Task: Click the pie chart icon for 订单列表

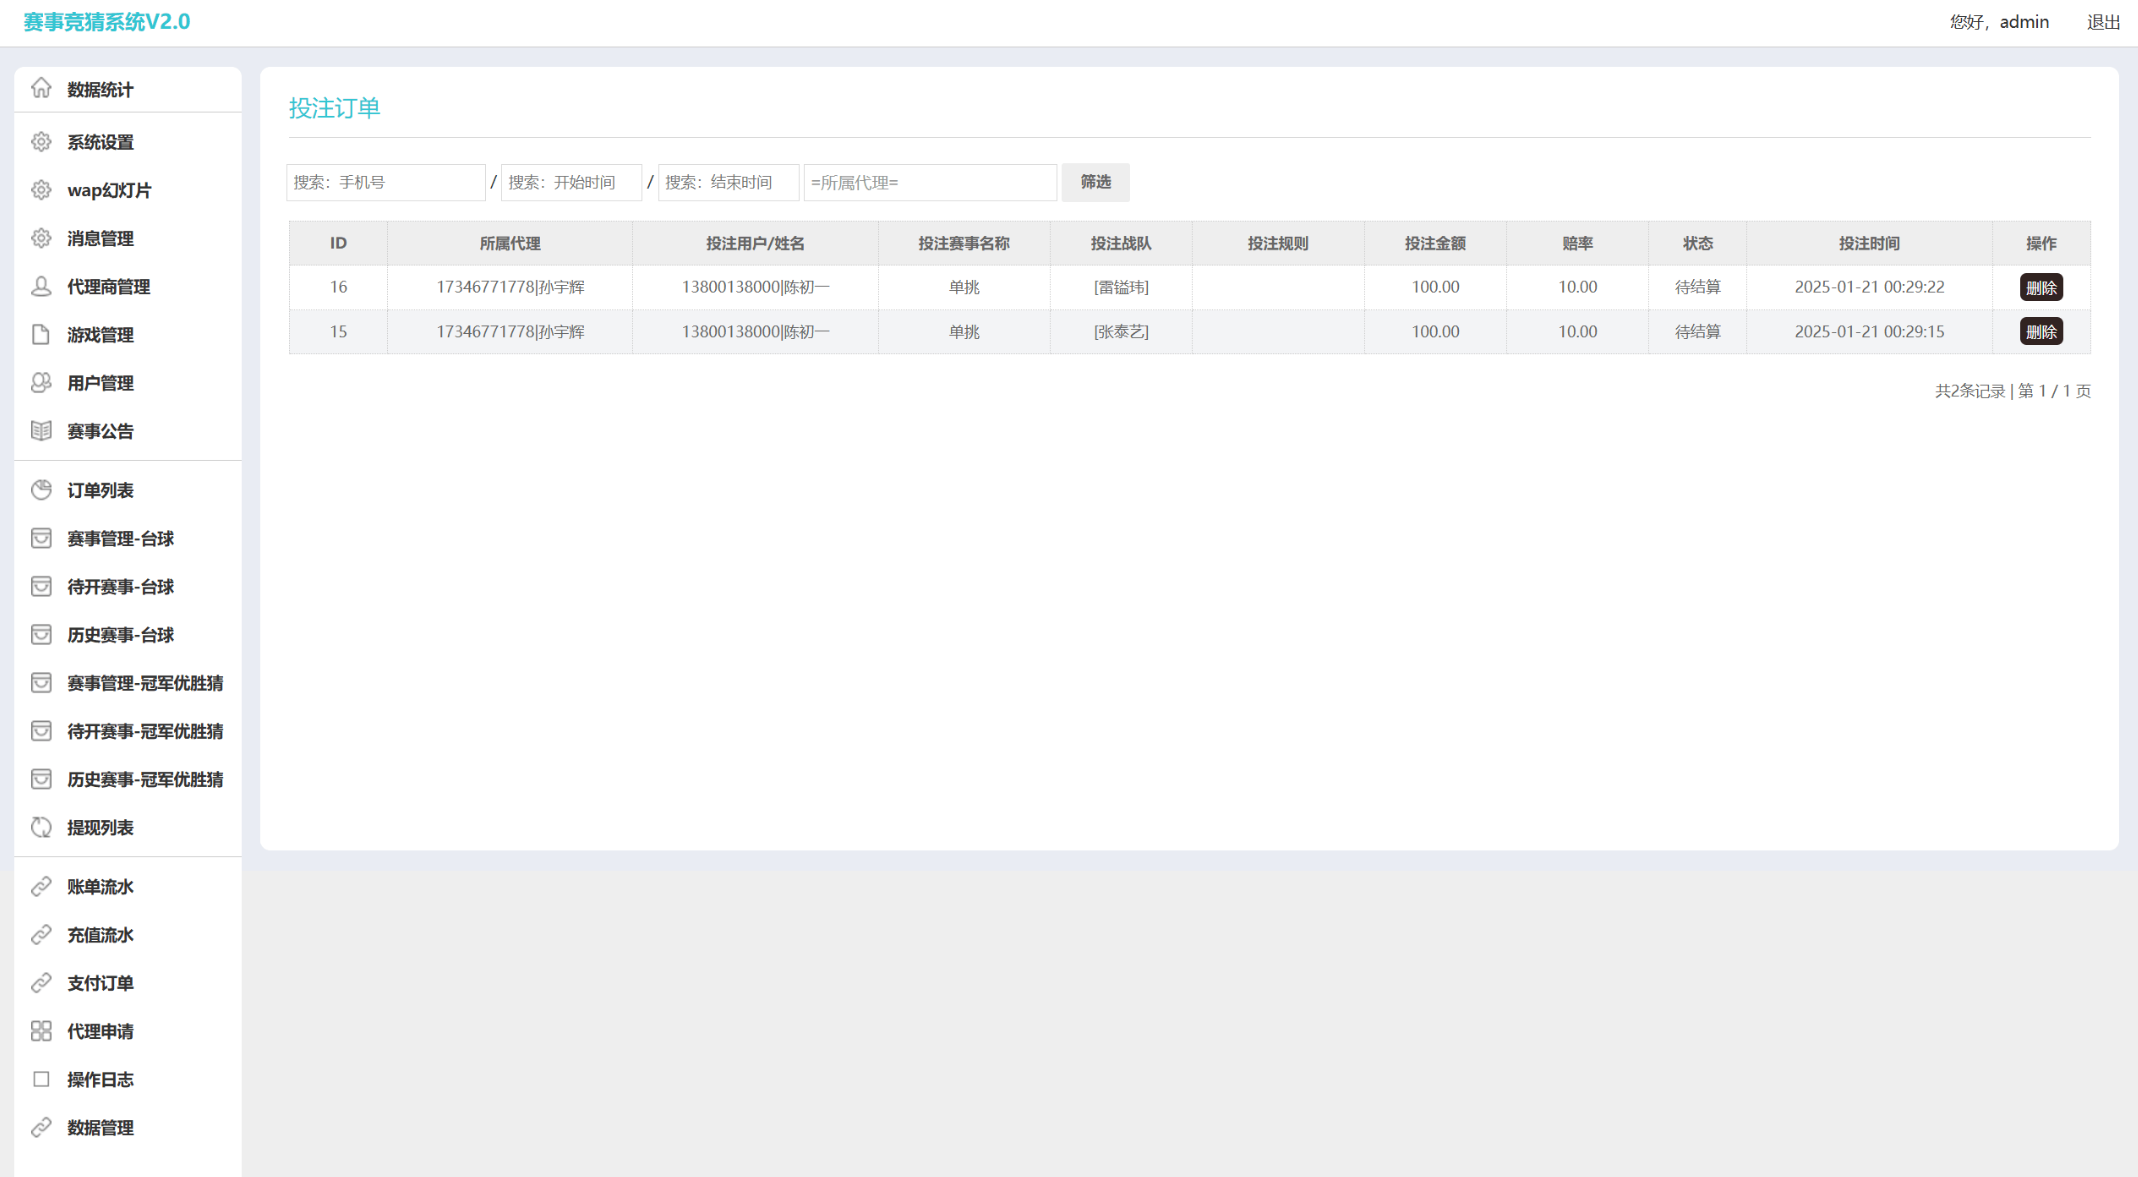Action: coord(41,490)
